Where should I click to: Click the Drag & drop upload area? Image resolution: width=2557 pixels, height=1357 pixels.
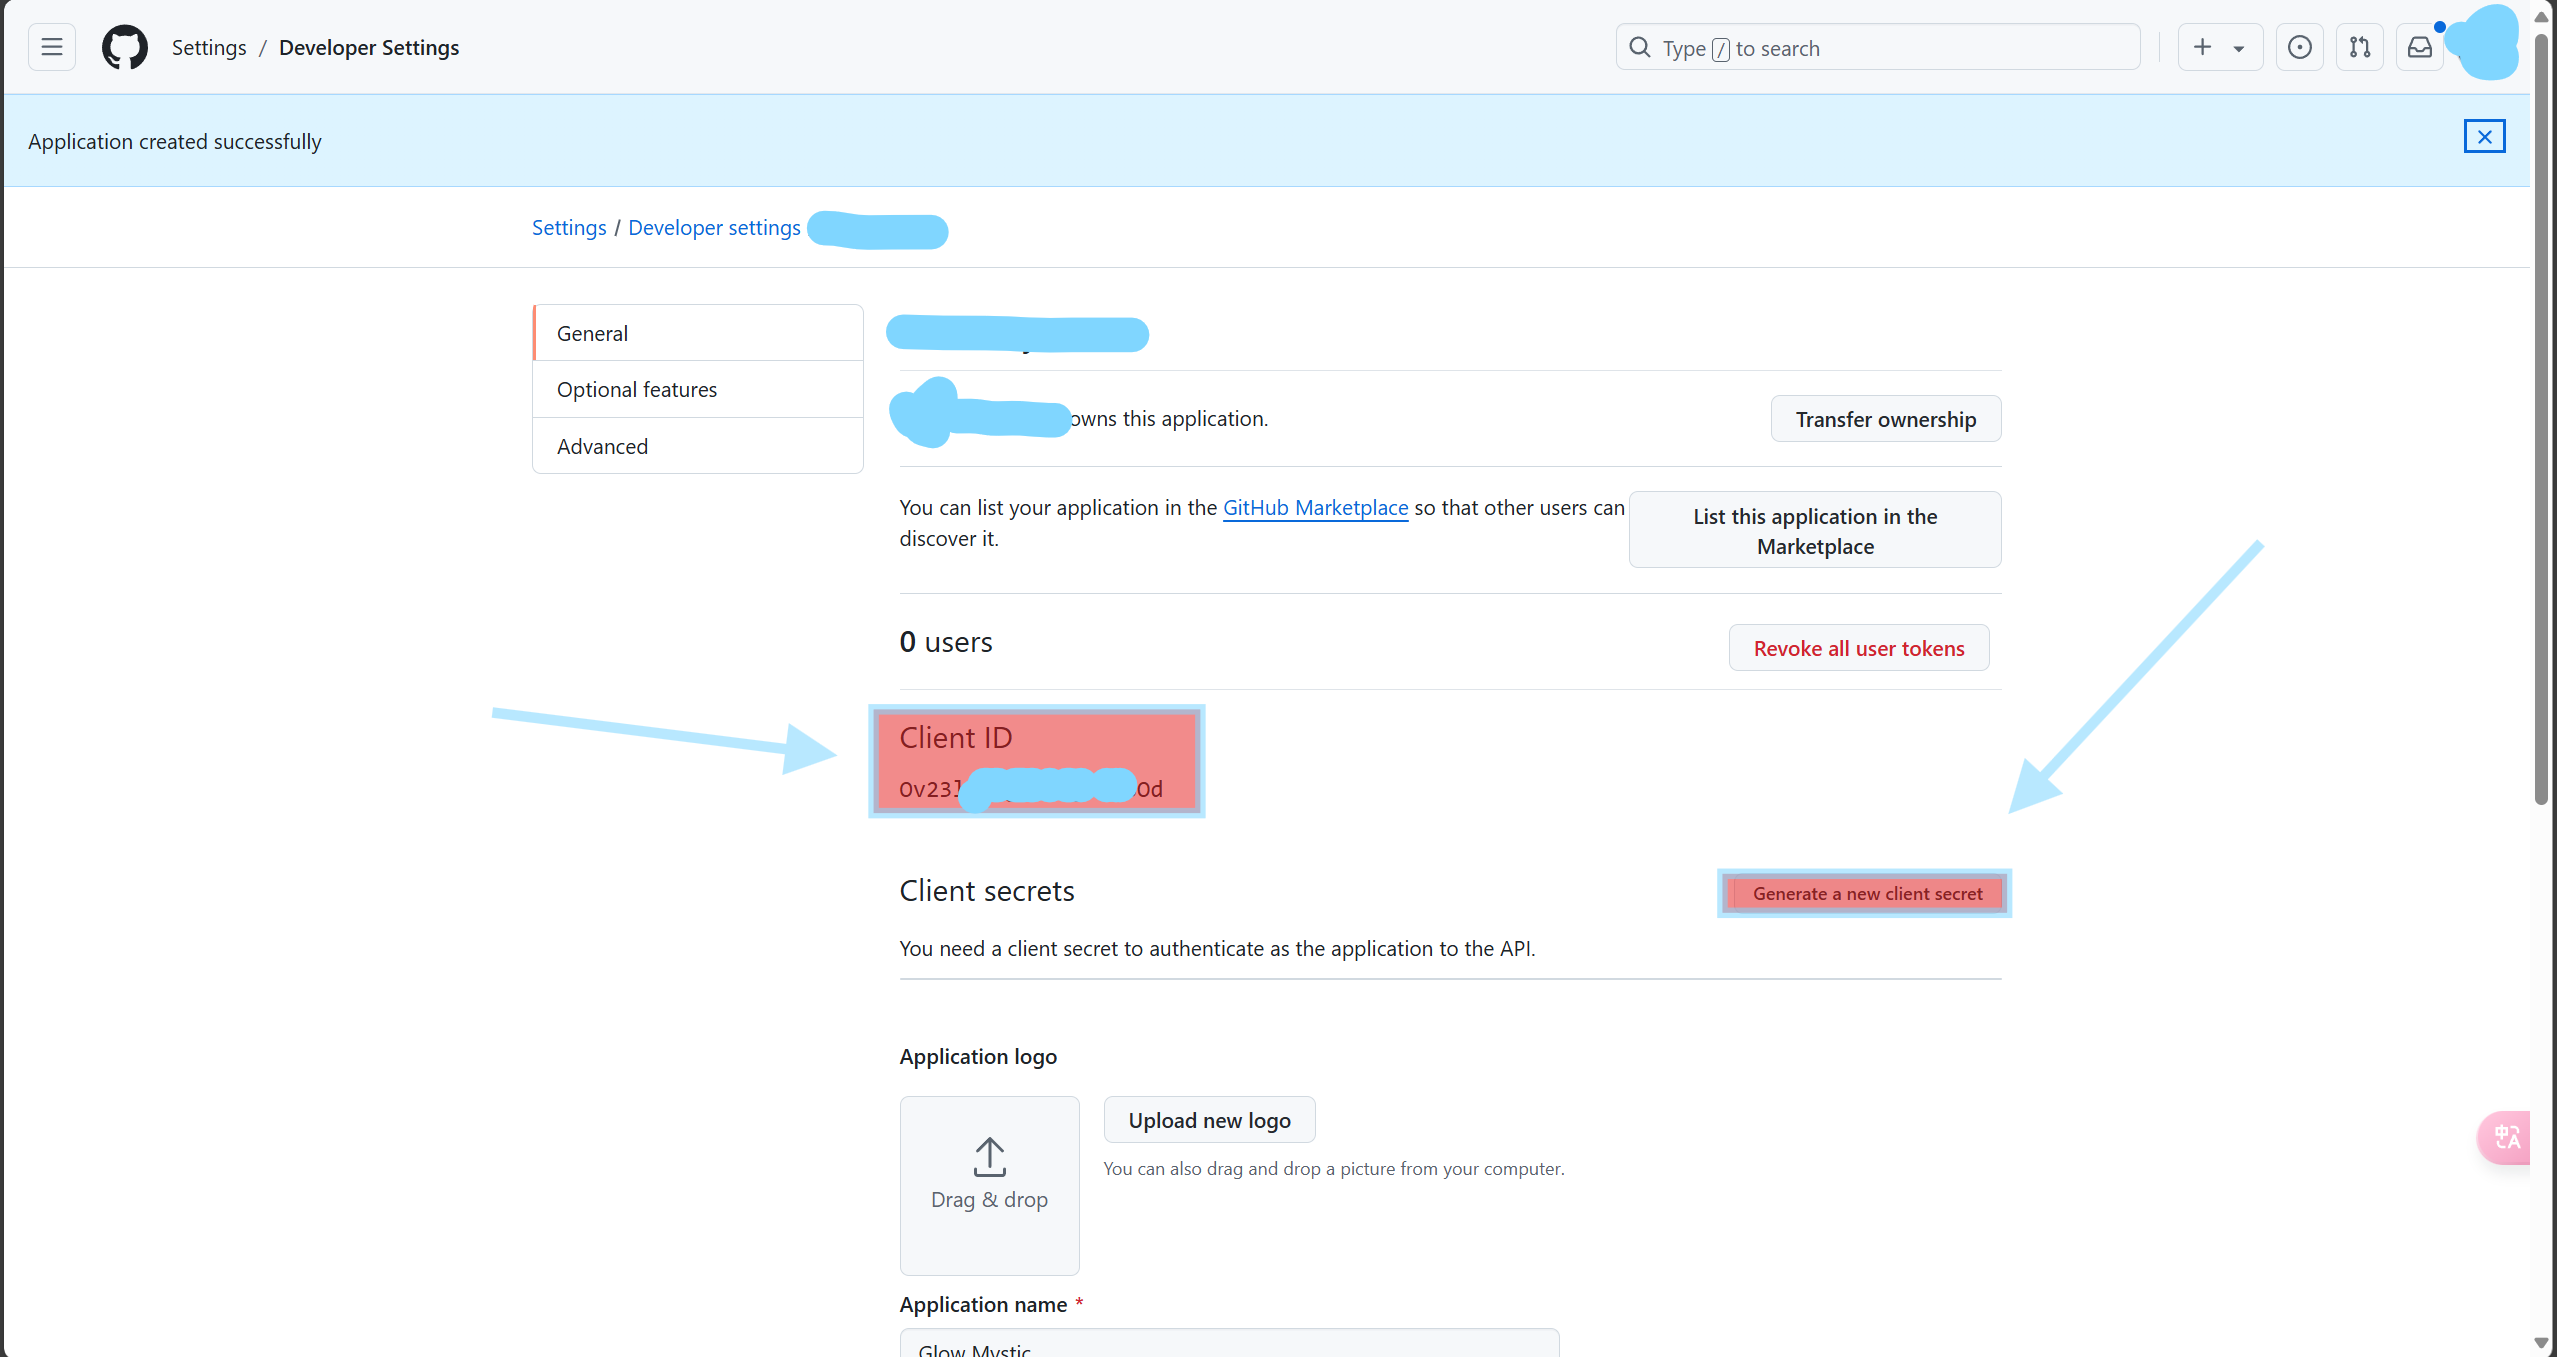989,1185
